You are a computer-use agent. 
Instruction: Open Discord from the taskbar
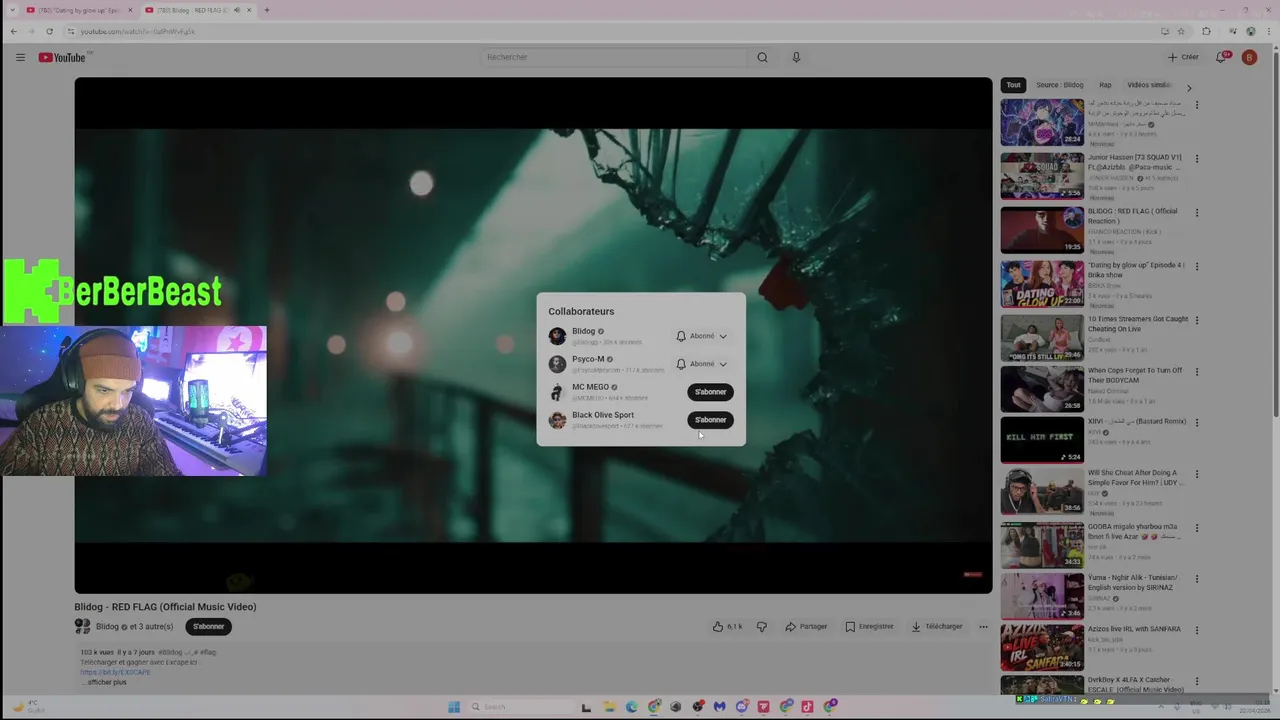(742, 707)
